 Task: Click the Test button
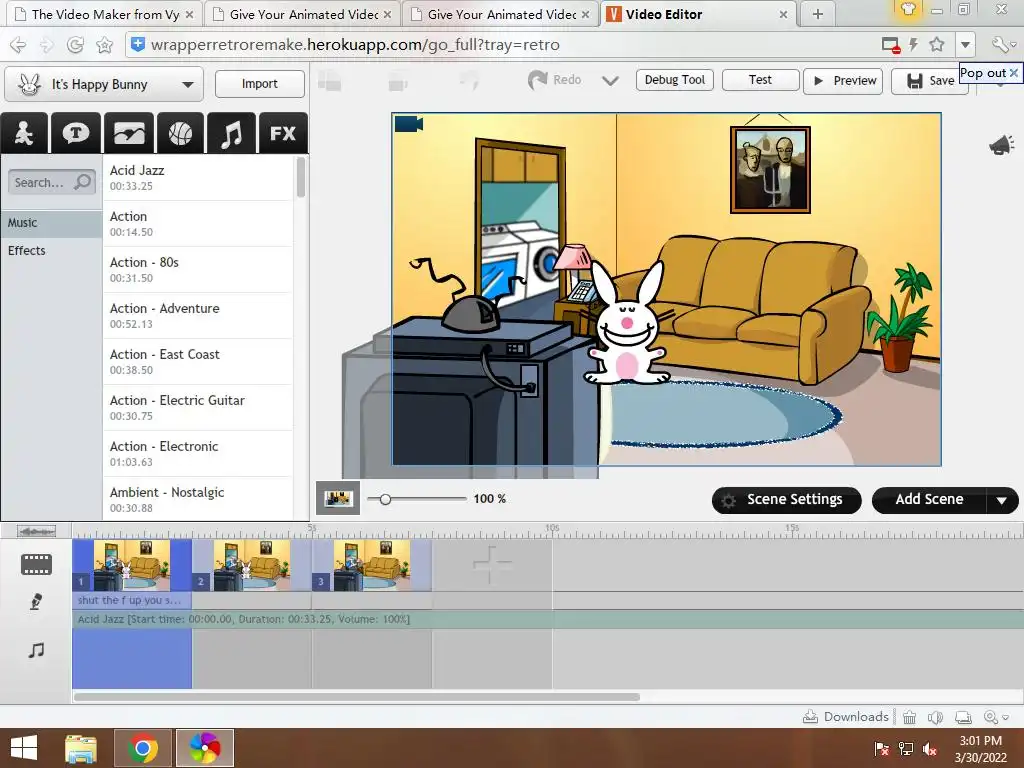pyautogui.click(x=760, y=80)
